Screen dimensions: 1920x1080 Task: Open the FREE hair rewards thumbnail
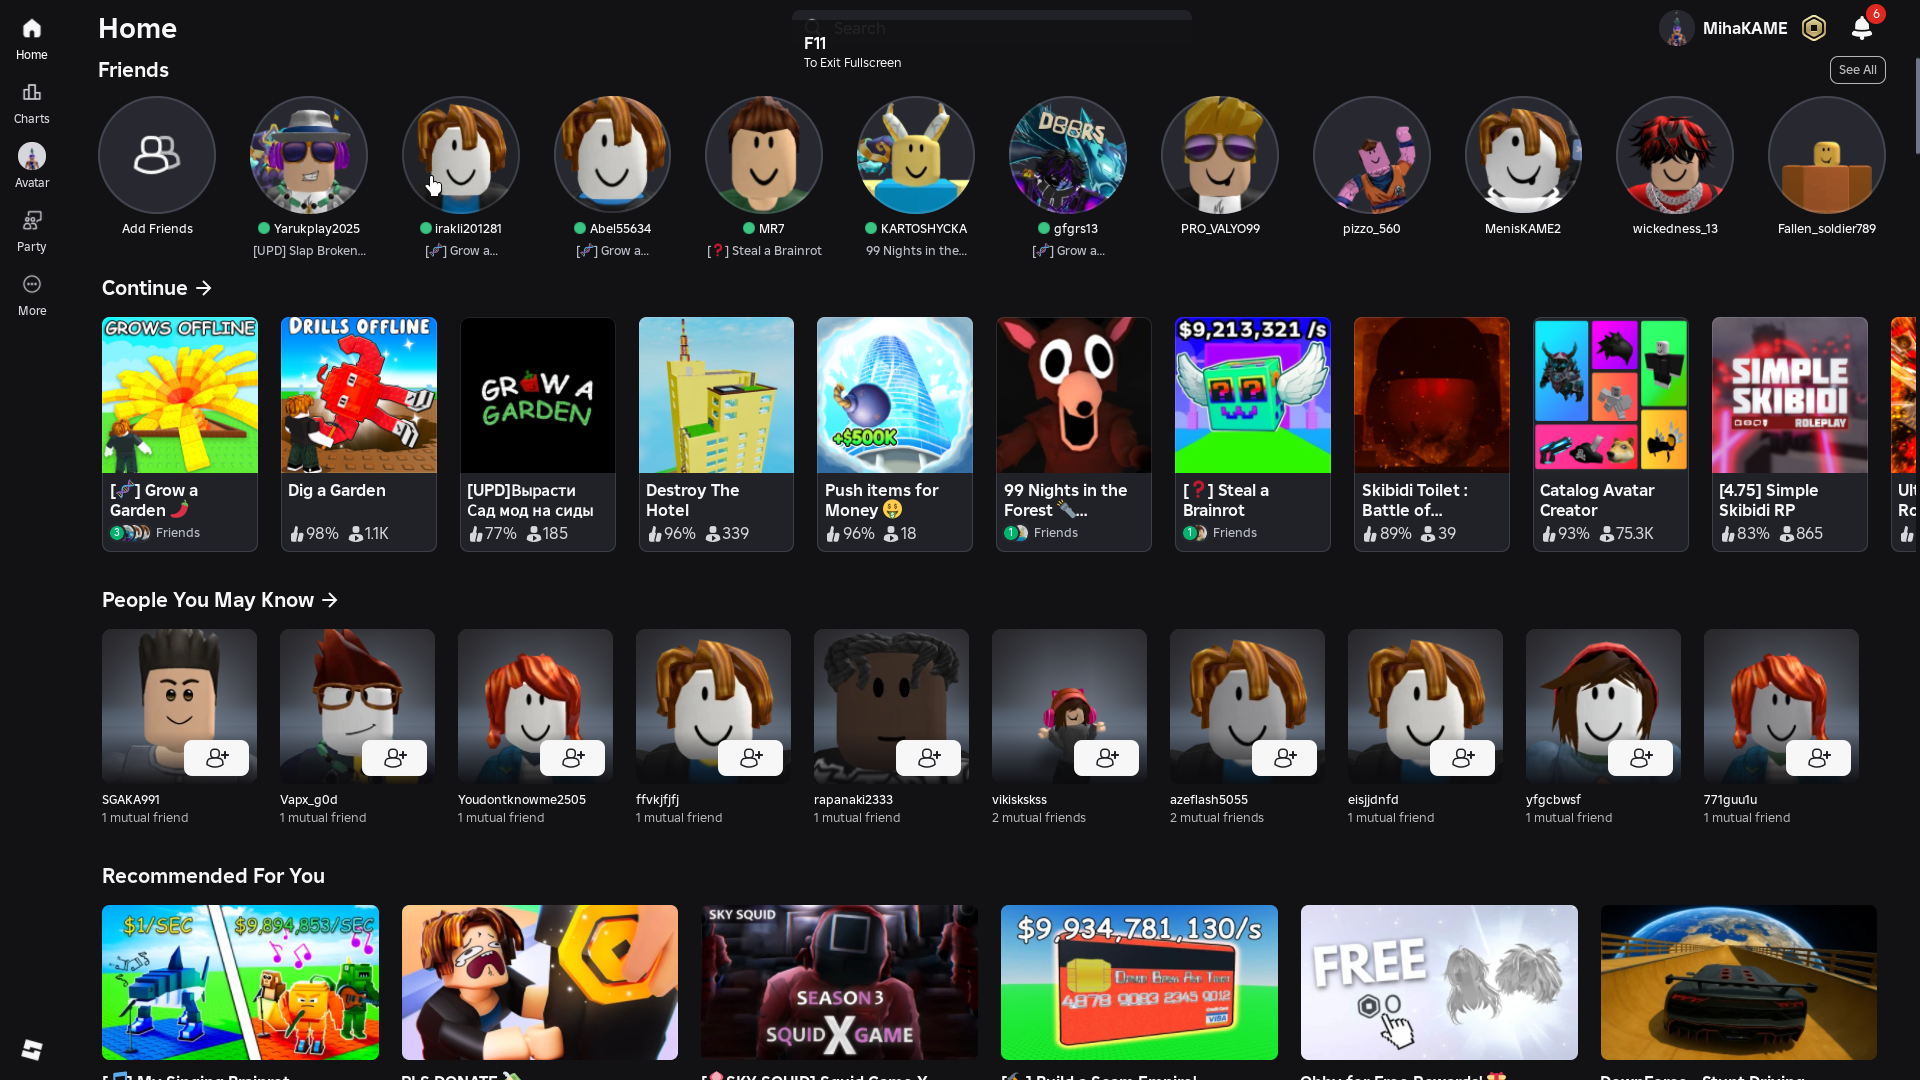(x=1439, y=982)
